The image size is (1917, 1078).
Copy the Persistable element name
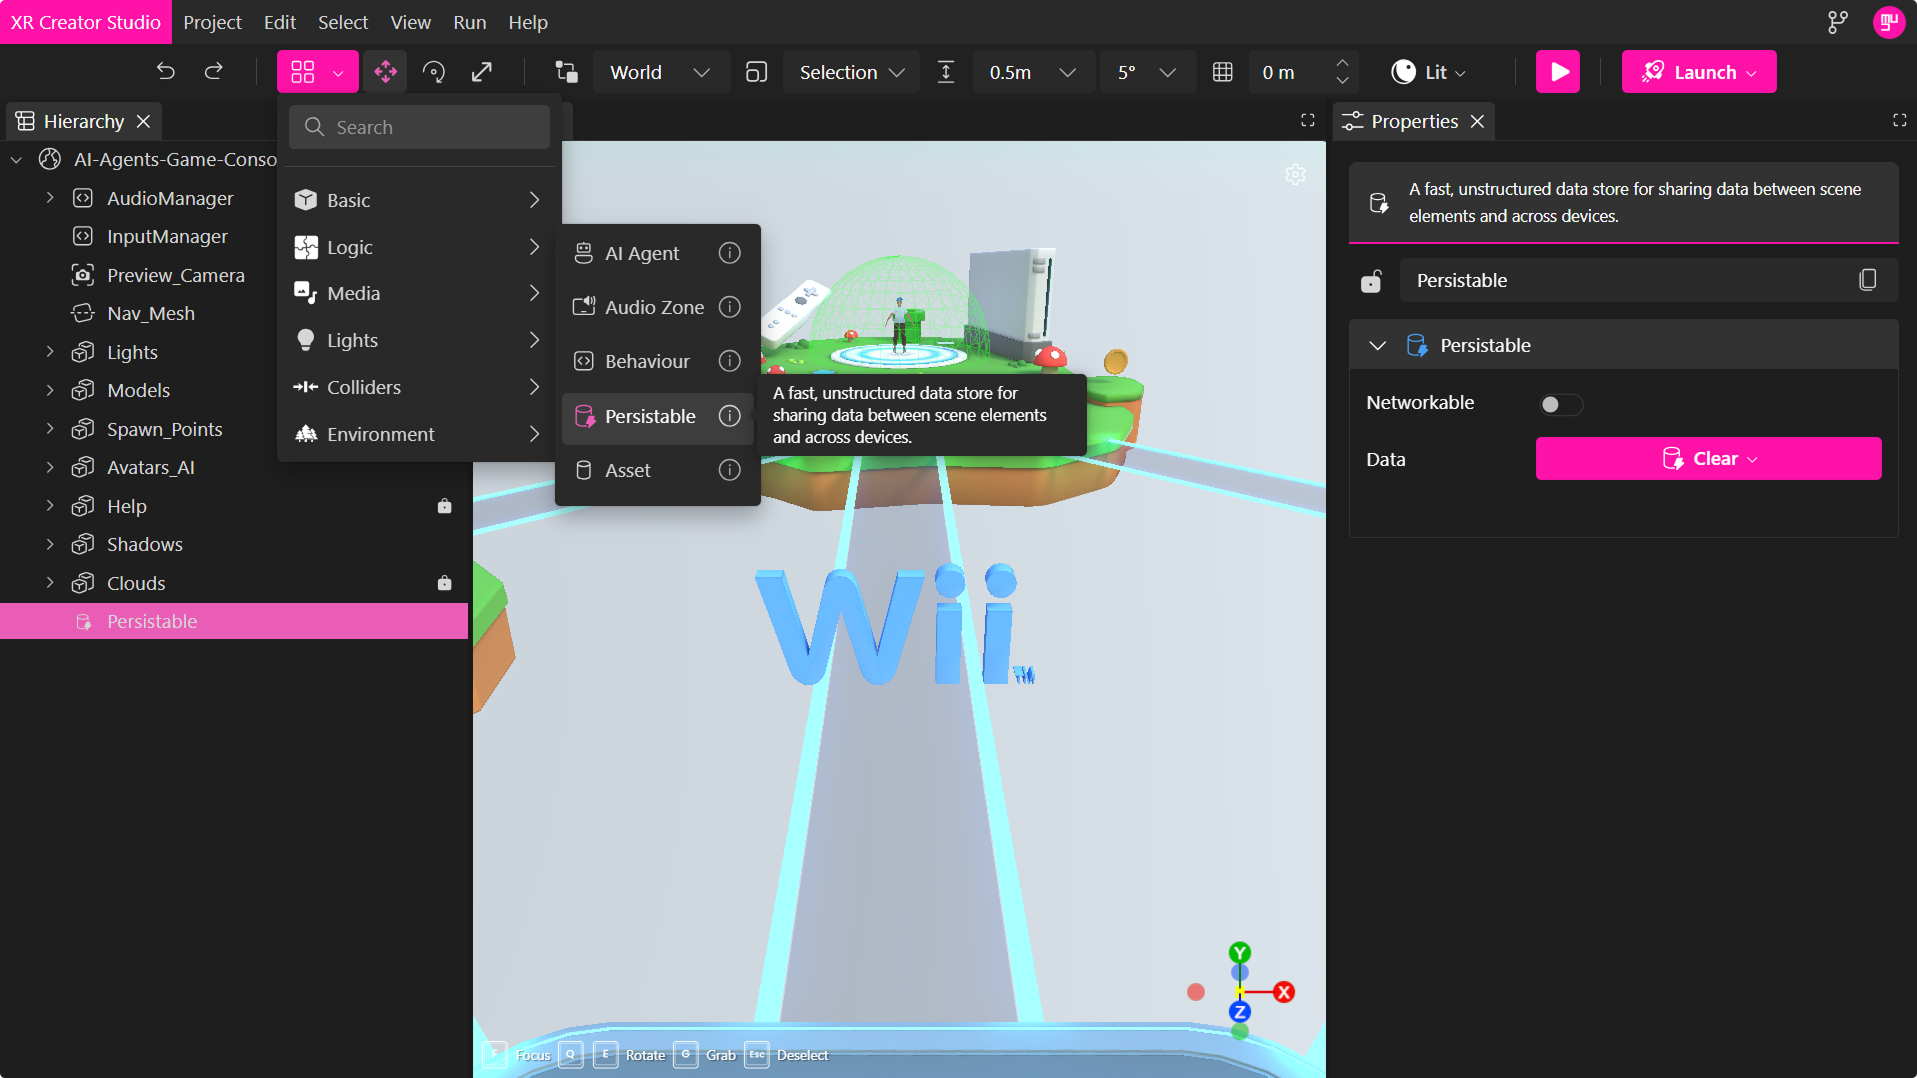(1867, 281)
